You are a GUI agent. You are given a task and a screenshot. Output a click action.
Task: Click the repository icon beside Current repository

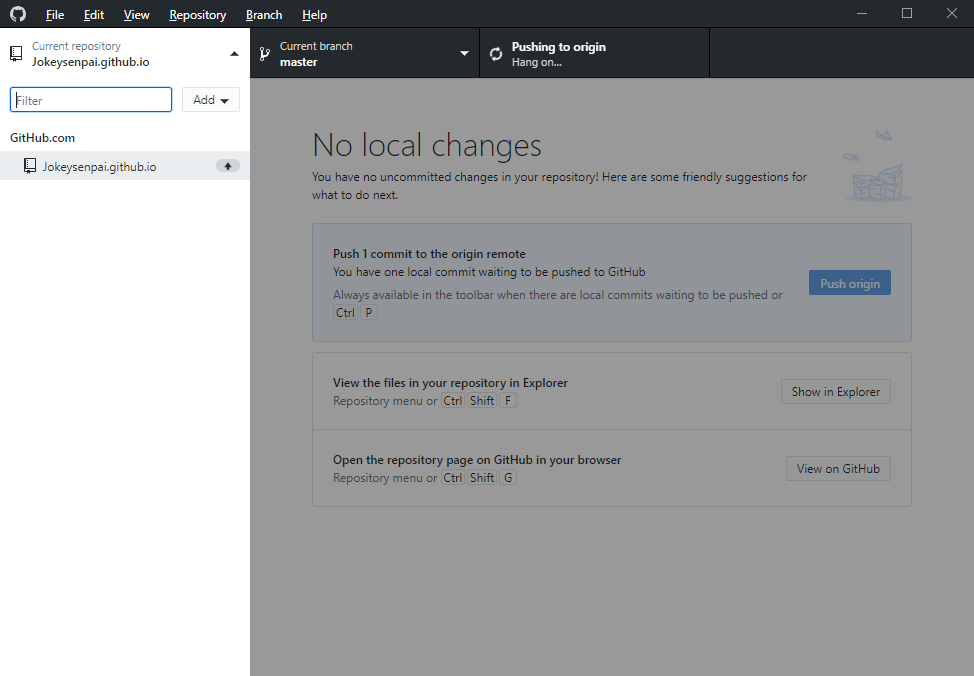pos(16,54)
